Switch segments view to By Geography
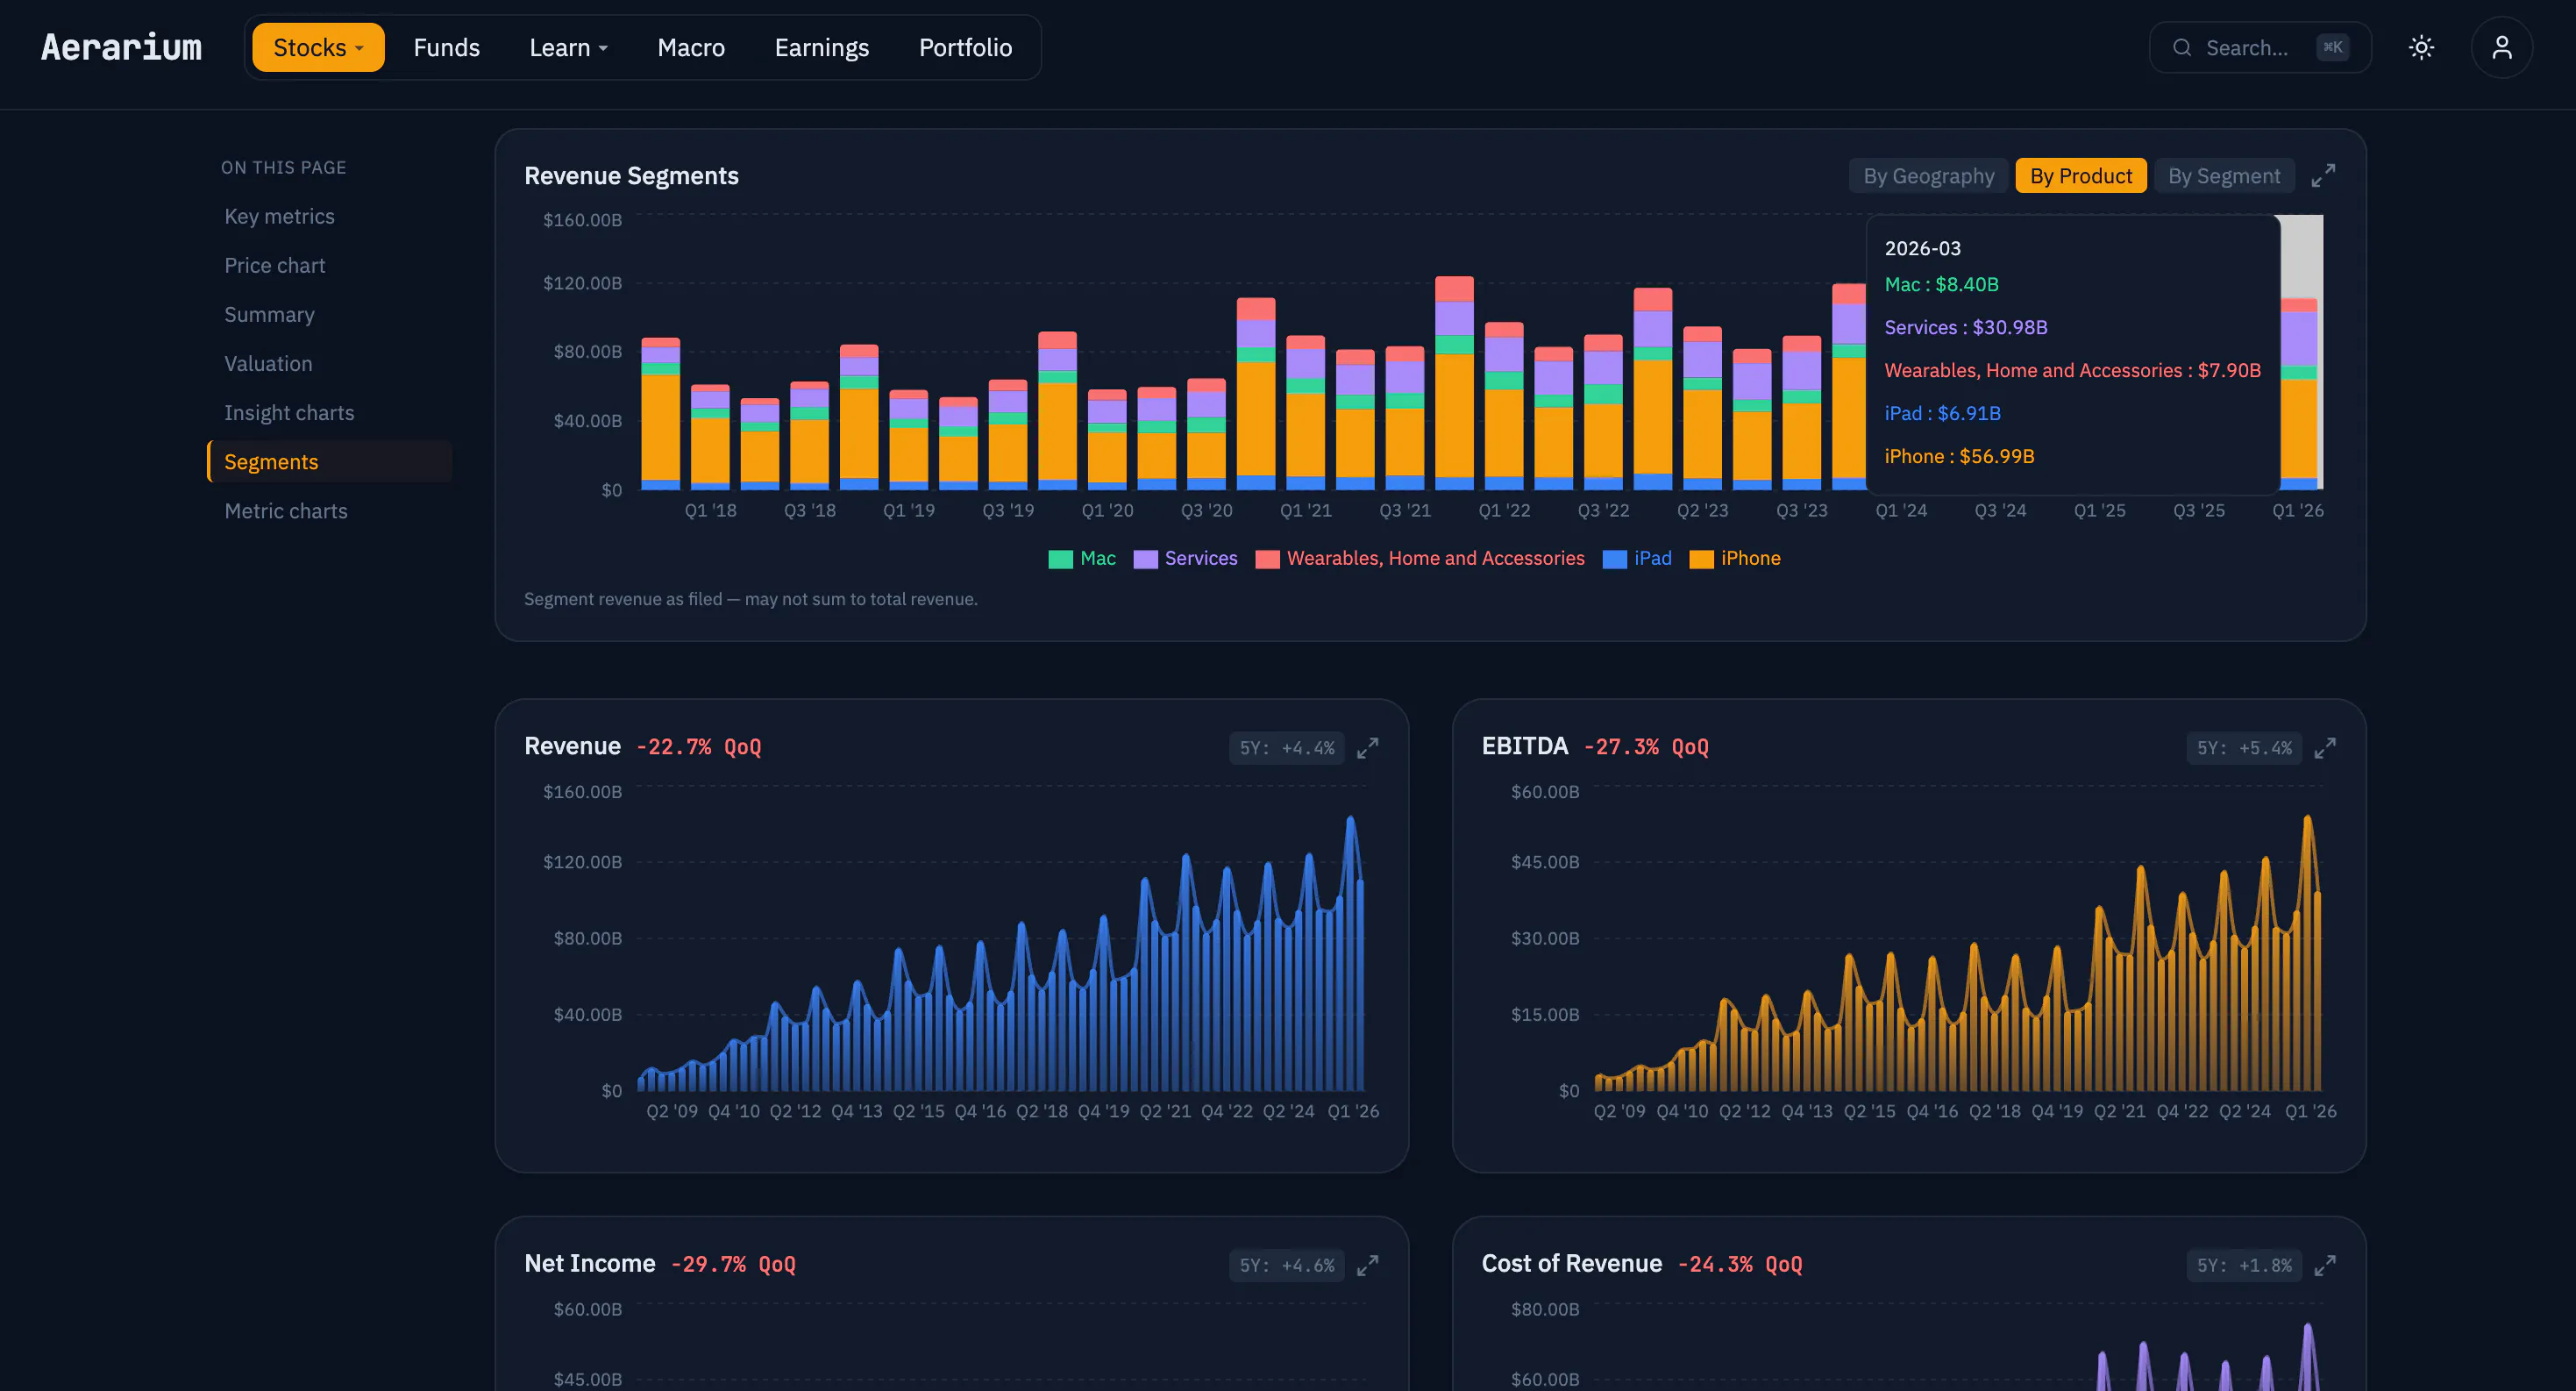The image size is (2576, 1391). click(1928, 176)
